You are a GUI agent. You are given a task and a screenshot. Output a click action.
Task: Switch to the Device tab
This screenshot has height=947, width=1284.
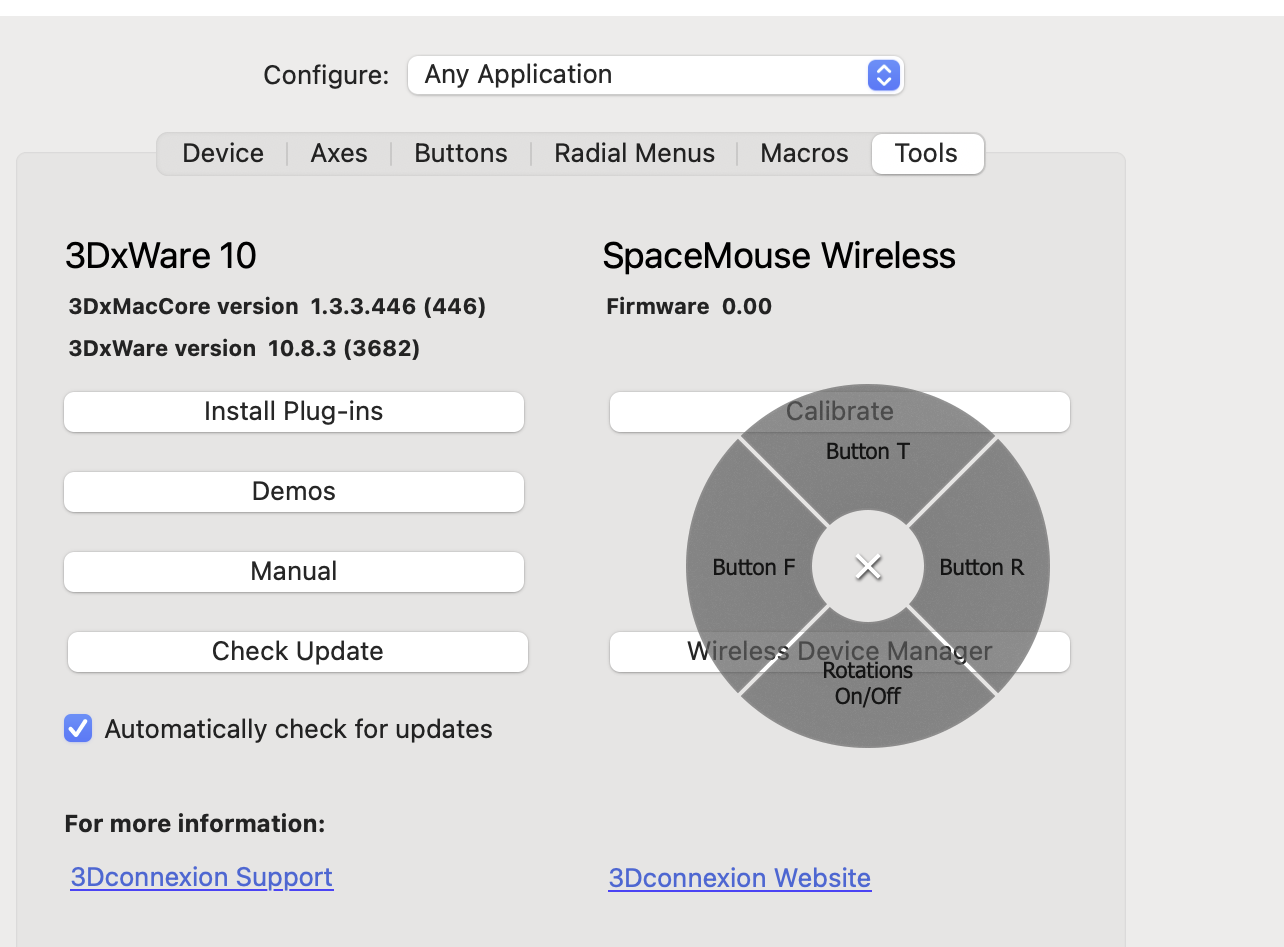pos(223,153)
